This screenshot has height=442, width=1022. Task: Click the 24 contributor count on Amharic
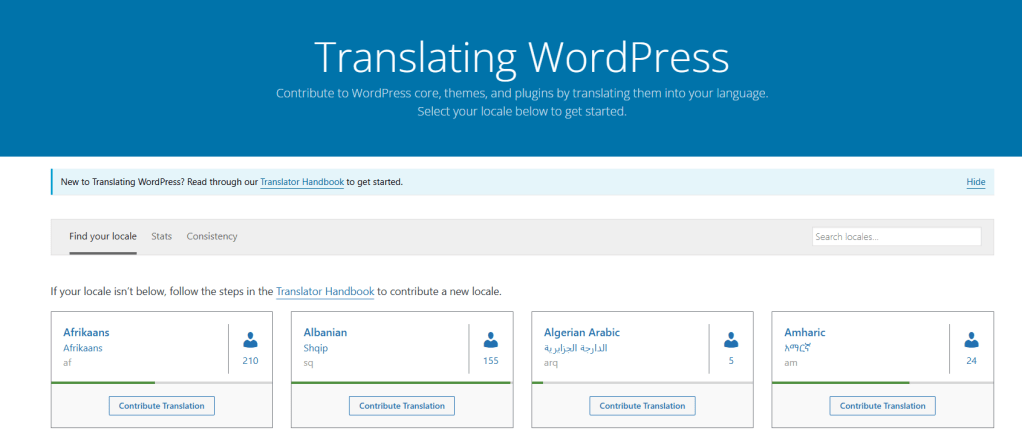pos(972,361)
